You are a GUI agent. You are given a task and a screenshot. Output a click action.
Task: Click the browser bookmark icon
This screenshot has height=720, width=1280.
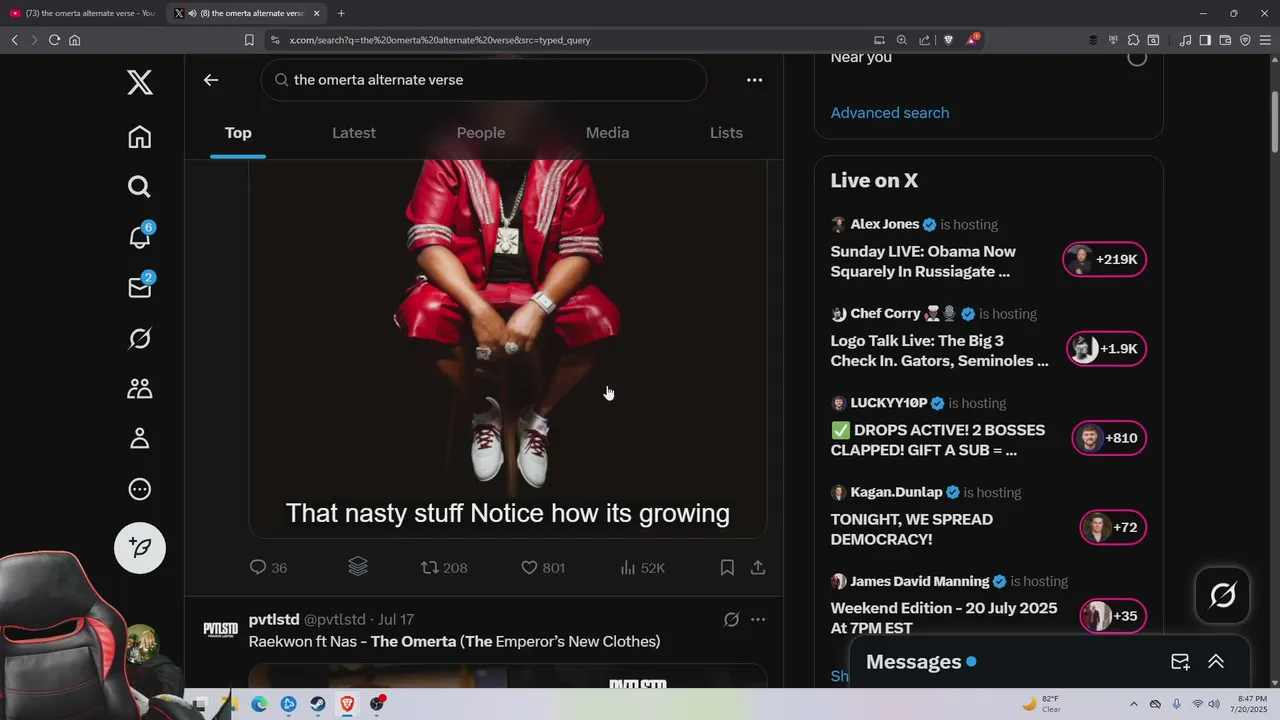tap(249, 40)
